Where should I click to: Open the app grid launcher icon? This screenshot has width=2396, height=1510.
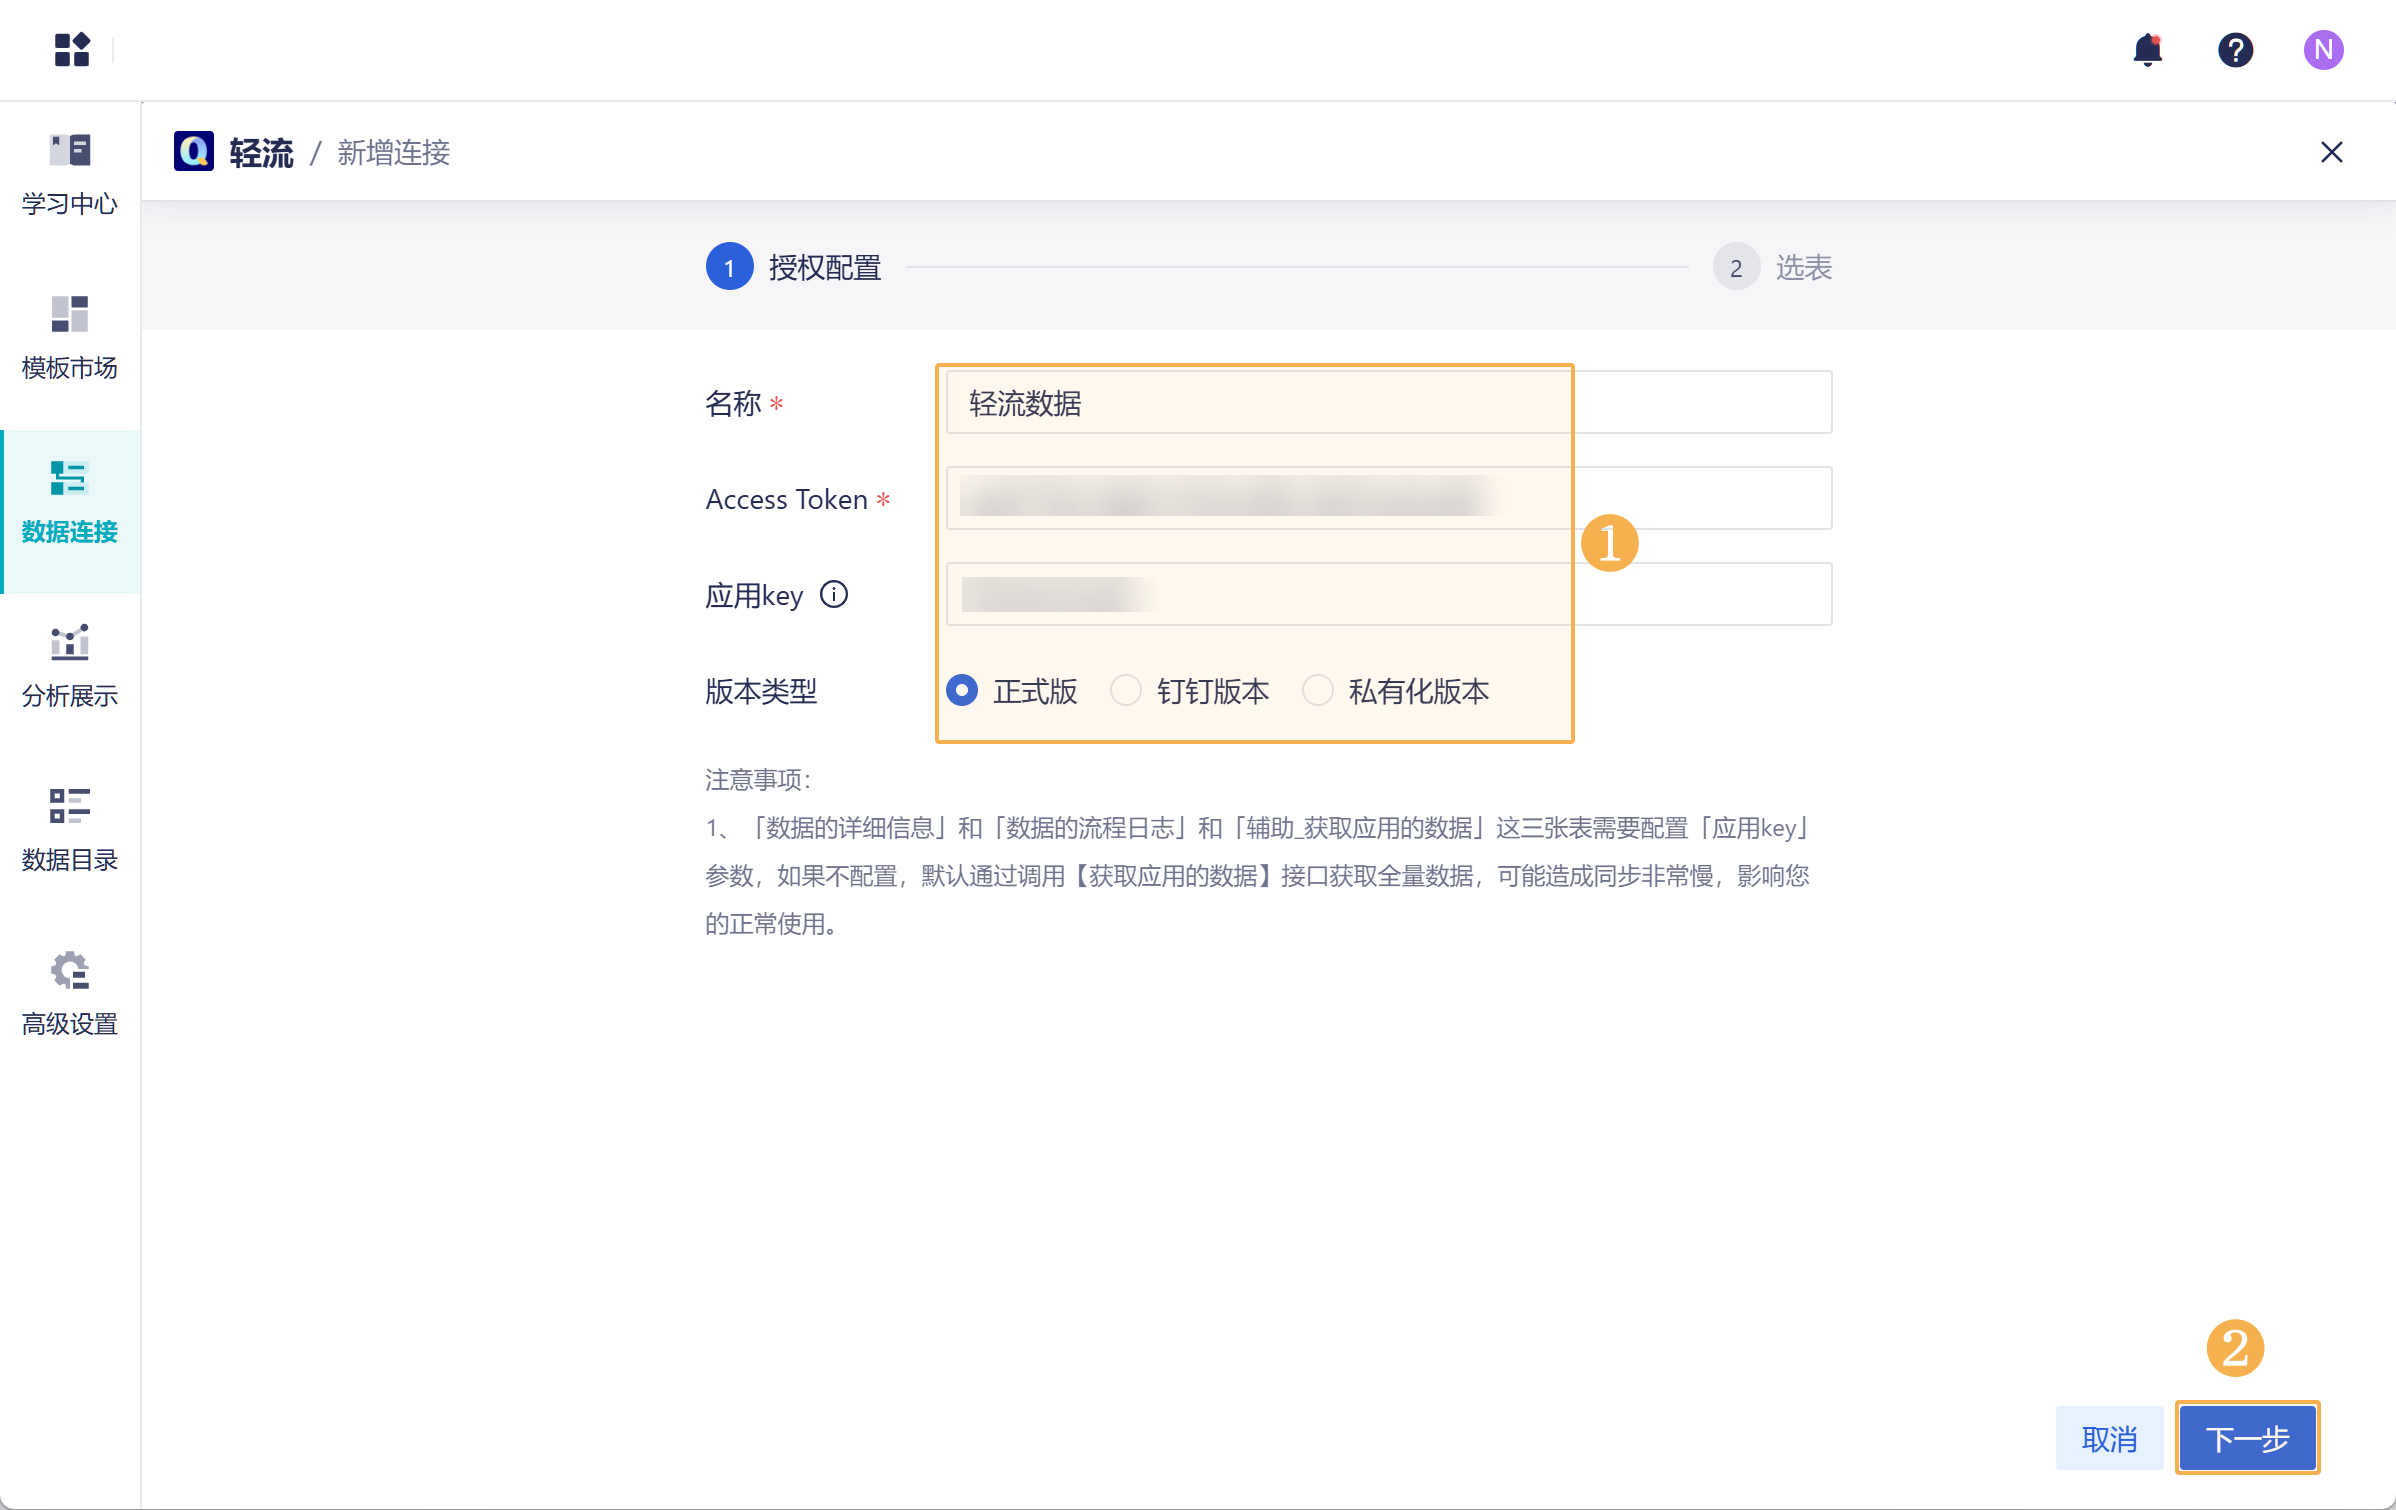click(x=72, y=49)
